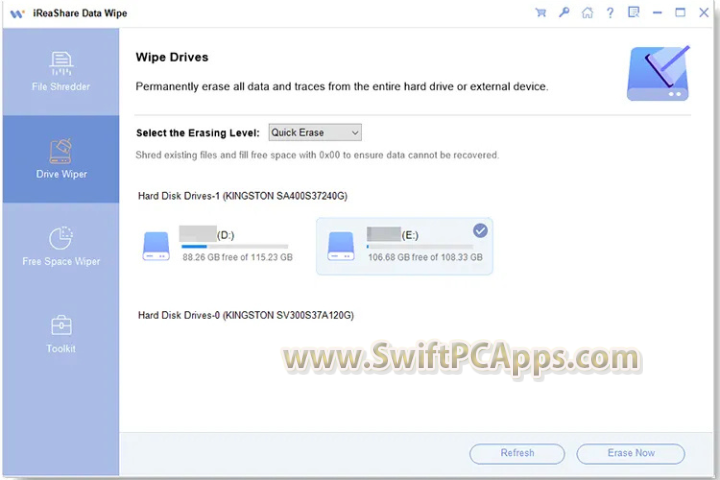Click the E: drive usage bar
720x480 pixels.
point(420,247)
